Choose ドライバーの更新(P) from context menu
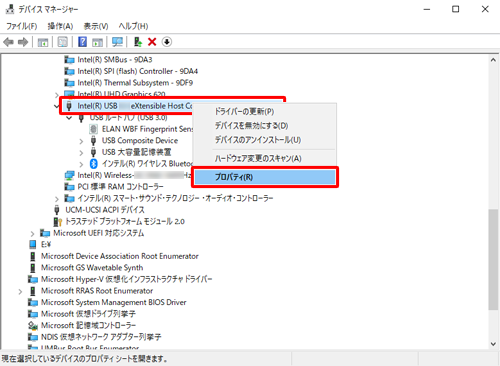 (264, 111)
